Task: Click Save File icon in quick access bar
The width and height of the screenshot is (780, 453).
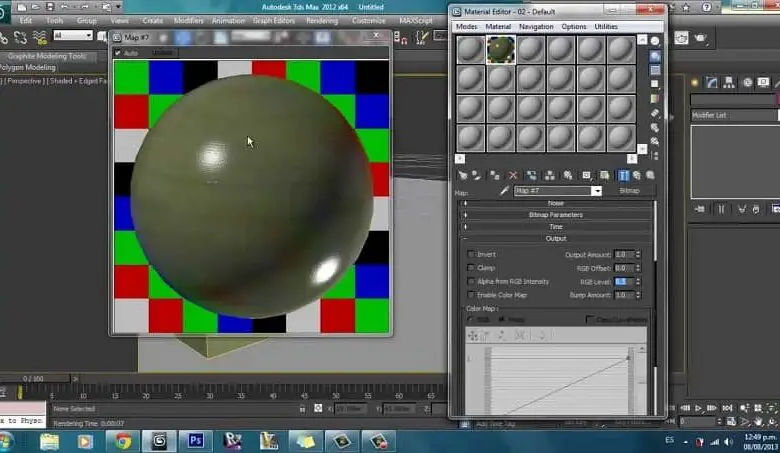Action: 50,7
